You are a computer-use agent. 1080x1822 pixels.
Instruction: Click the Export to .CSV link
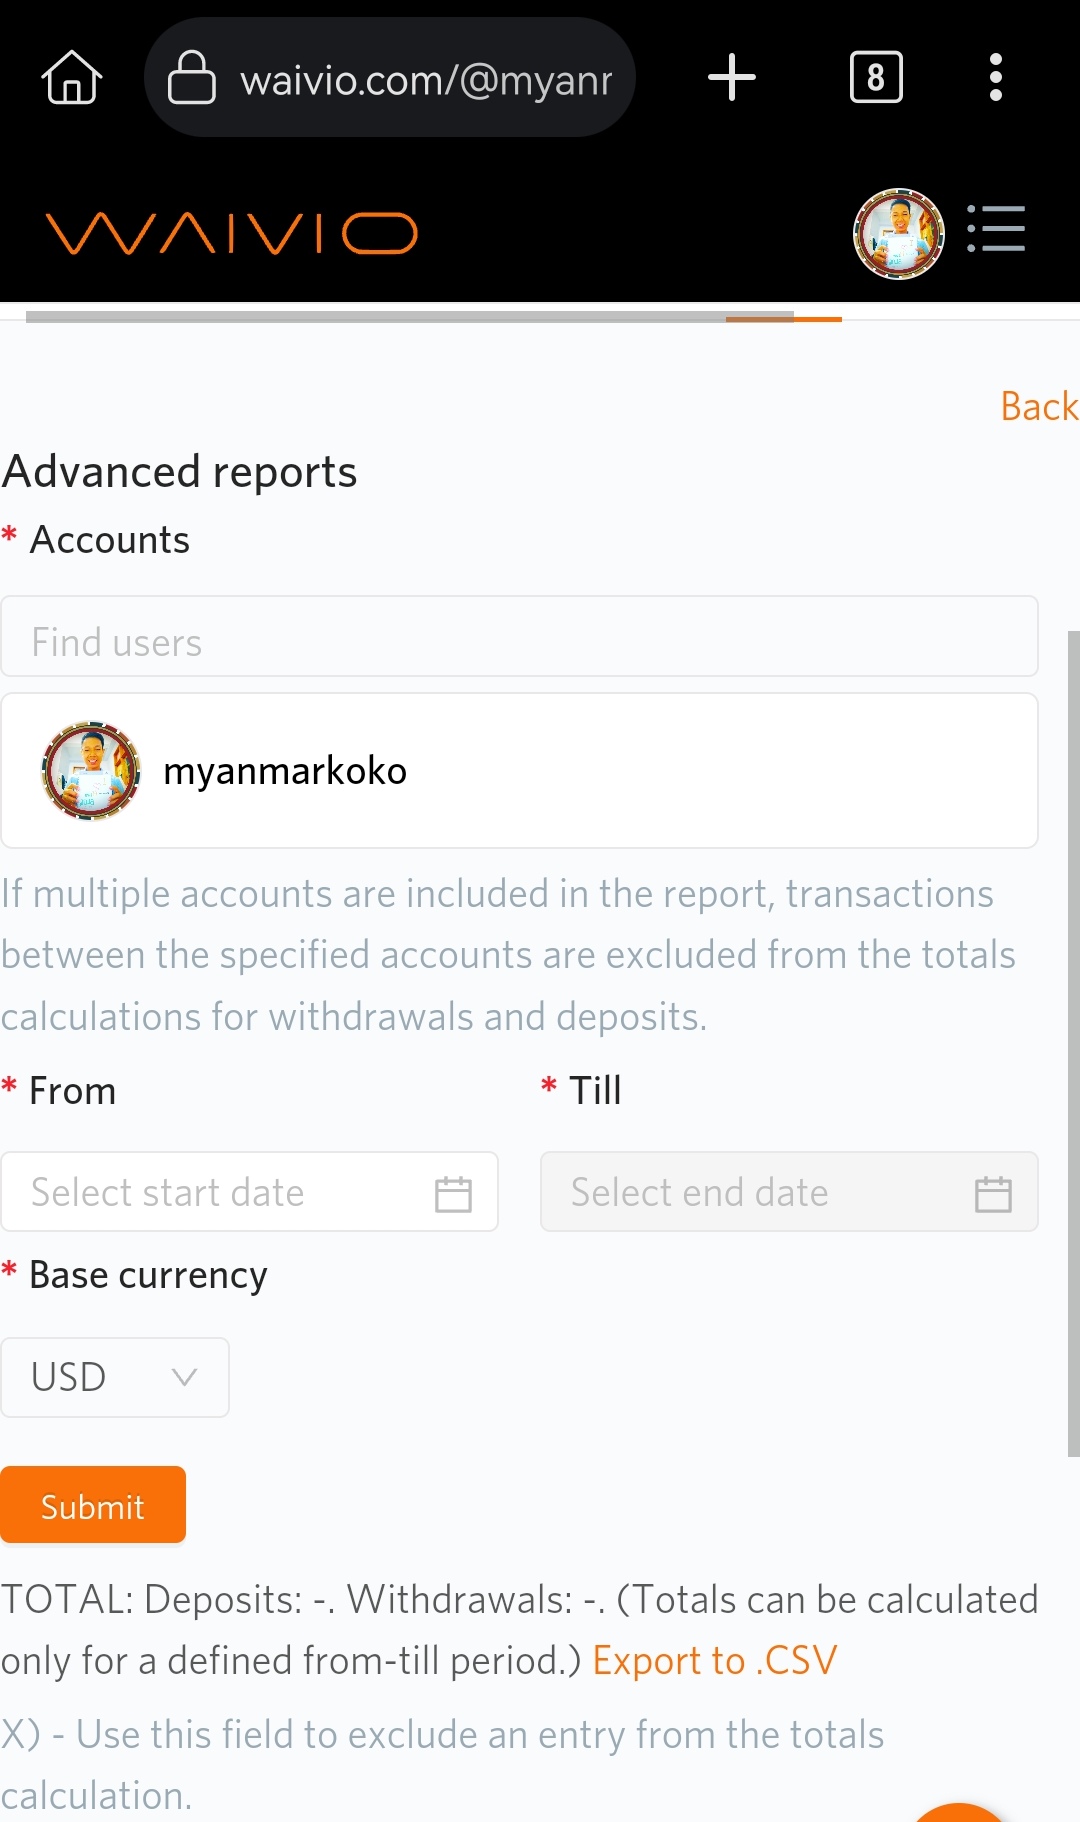714,1661
